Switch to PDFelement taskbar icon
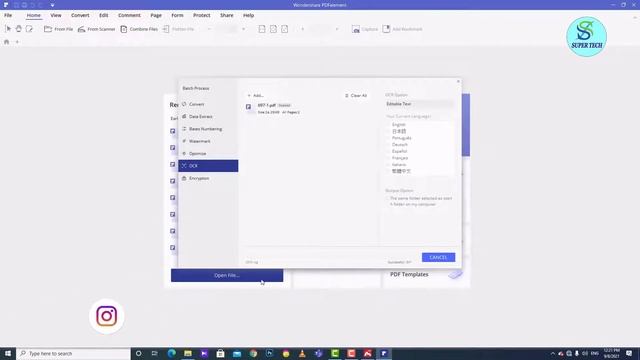640x360 pixels. pos(384,353)
